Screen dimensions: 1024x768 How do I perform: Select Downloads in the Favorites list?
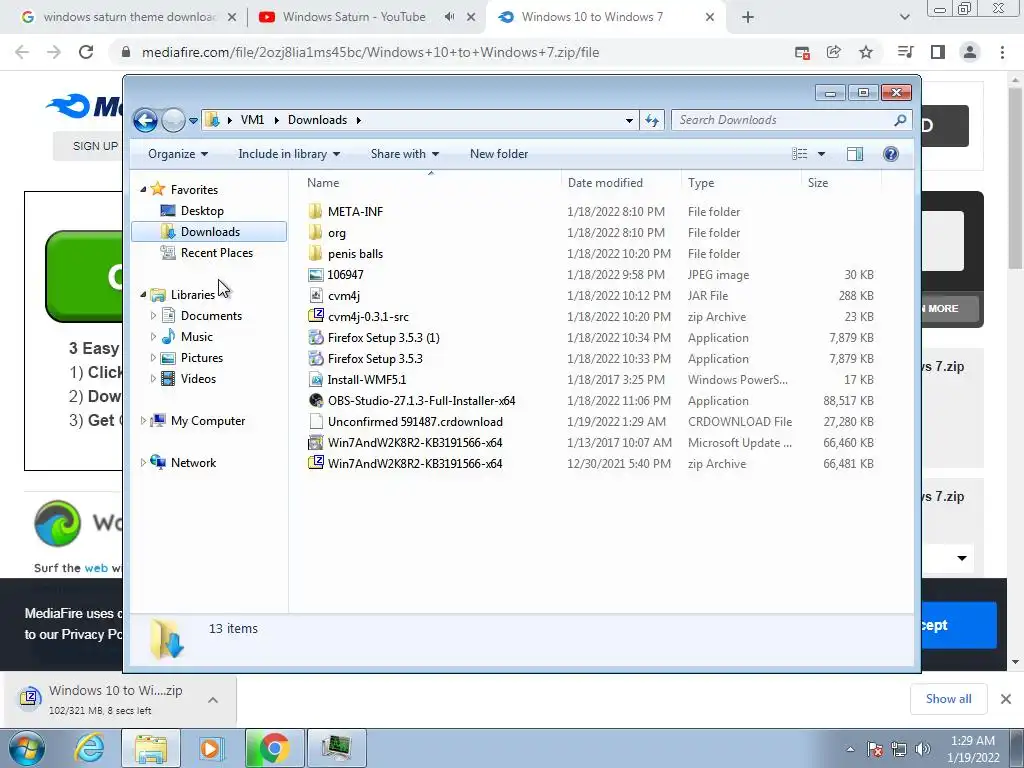209,232
